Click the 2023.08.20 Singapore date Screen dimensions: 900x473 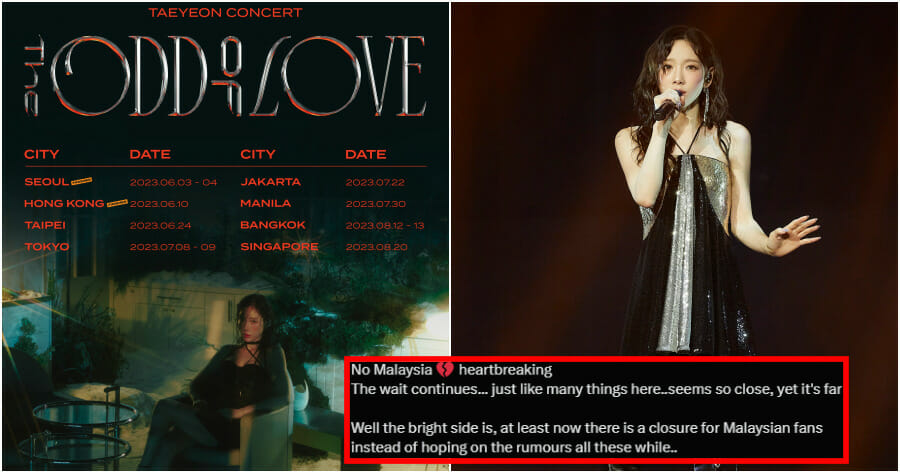tap(377, 247)
